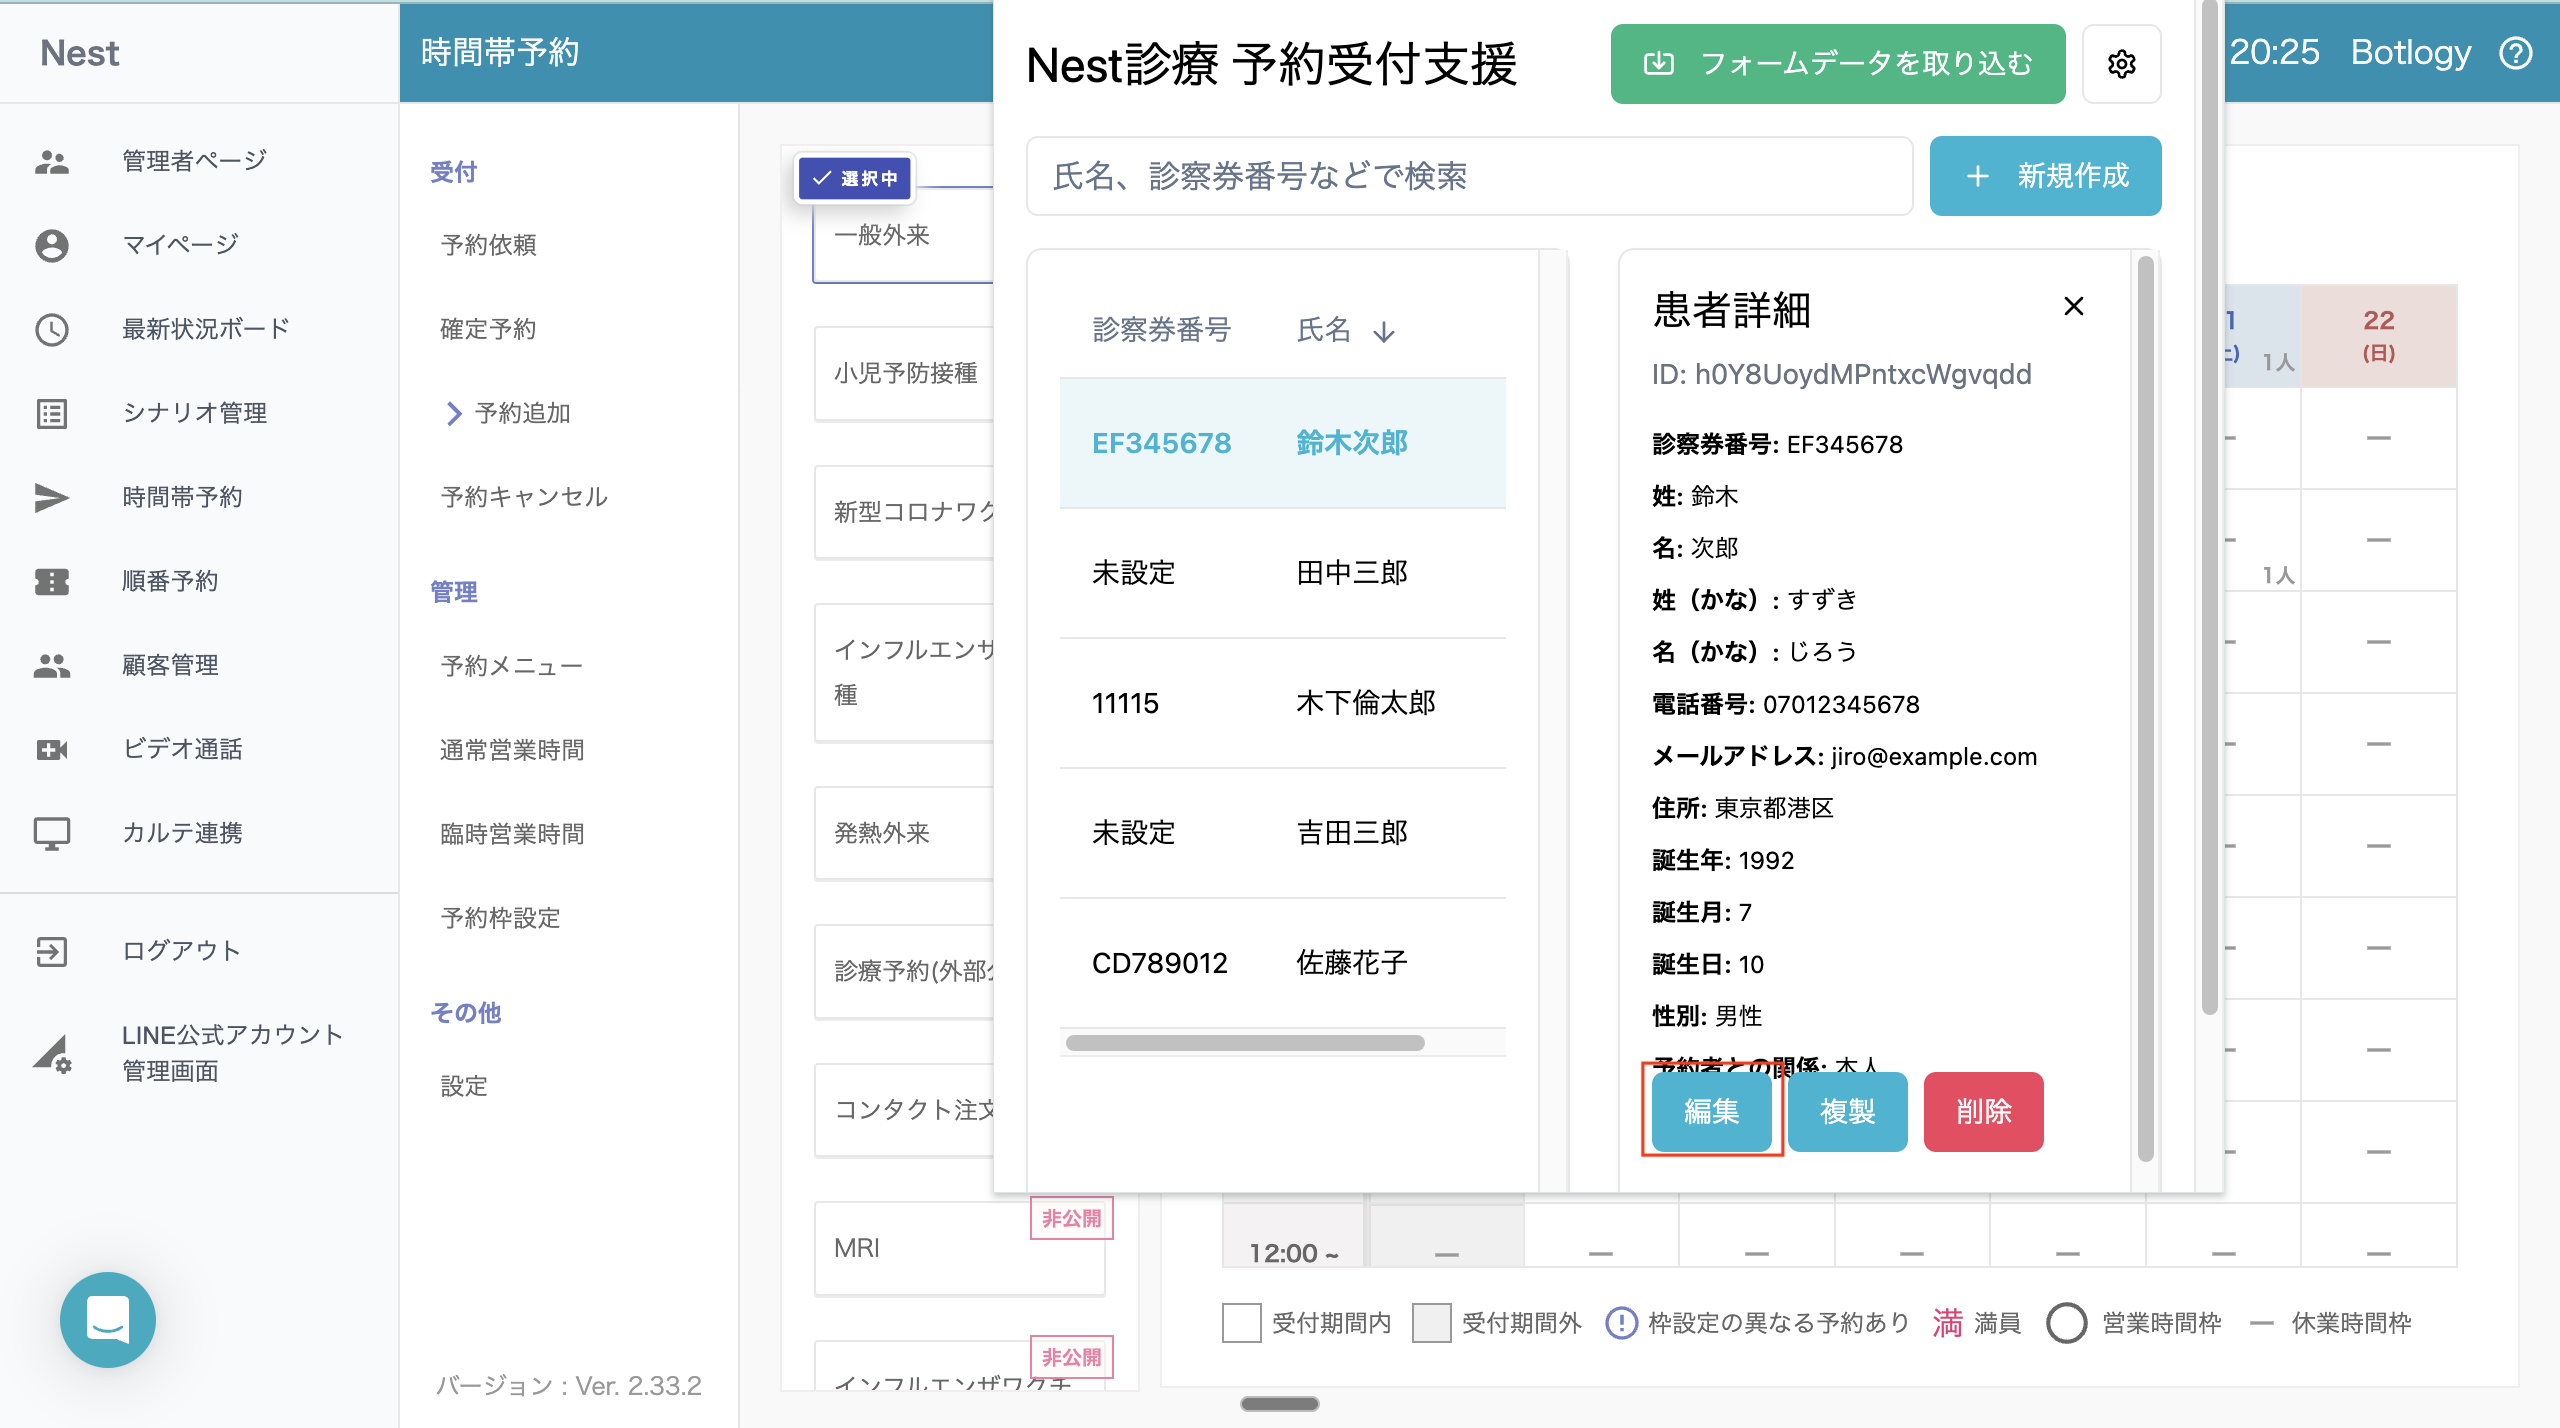Image resolution: width=2560 pixels, height=1428 pixels.
Task: Open 予約メニュー in the management menu
Action: coord(511,666)
